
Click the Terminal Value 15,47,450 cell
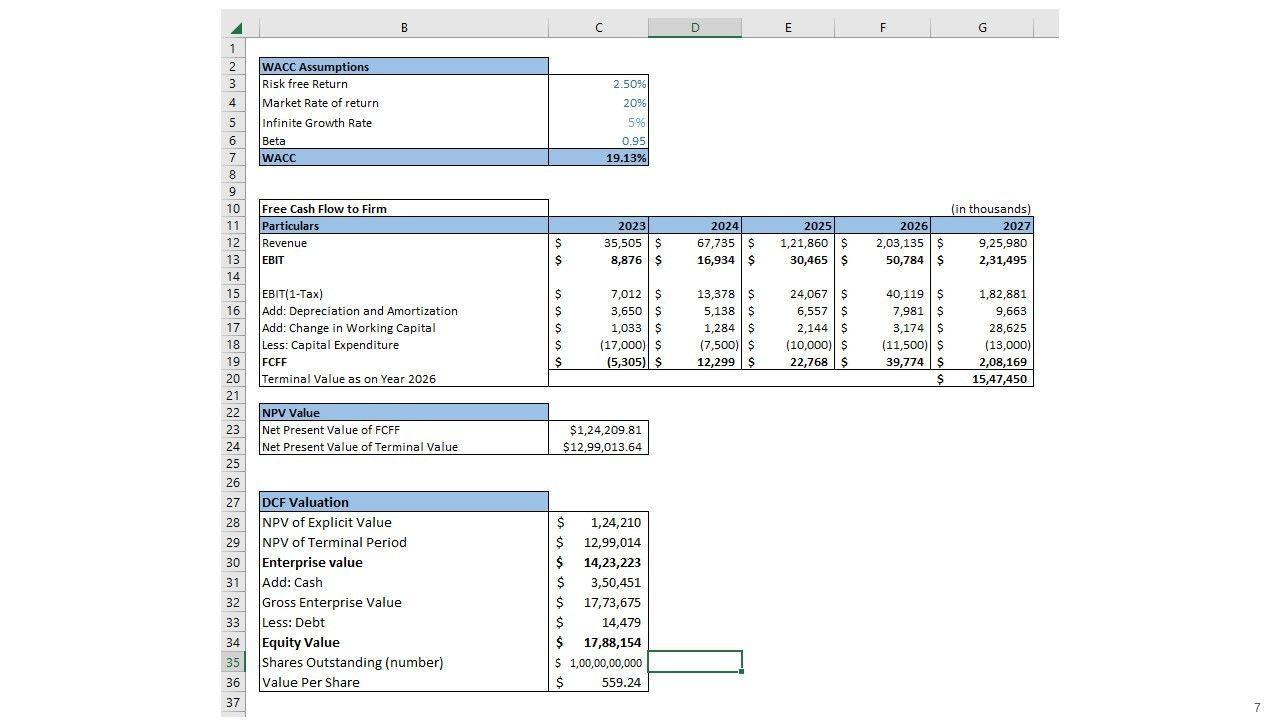982,379
